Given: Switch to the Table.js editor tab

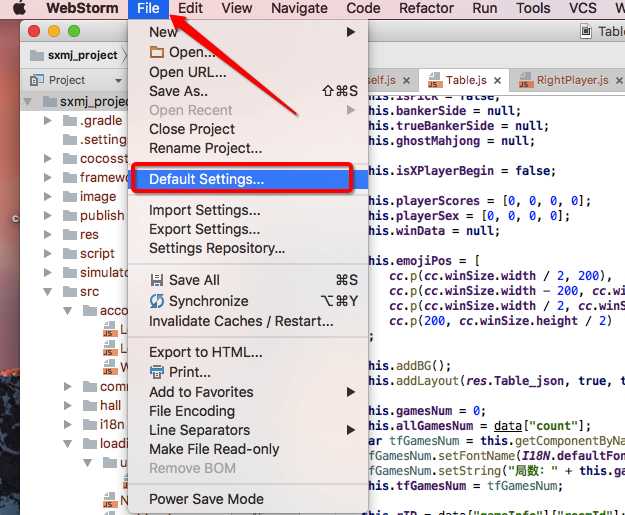Looking at the screenshot, I should click(x=464, y=80).
